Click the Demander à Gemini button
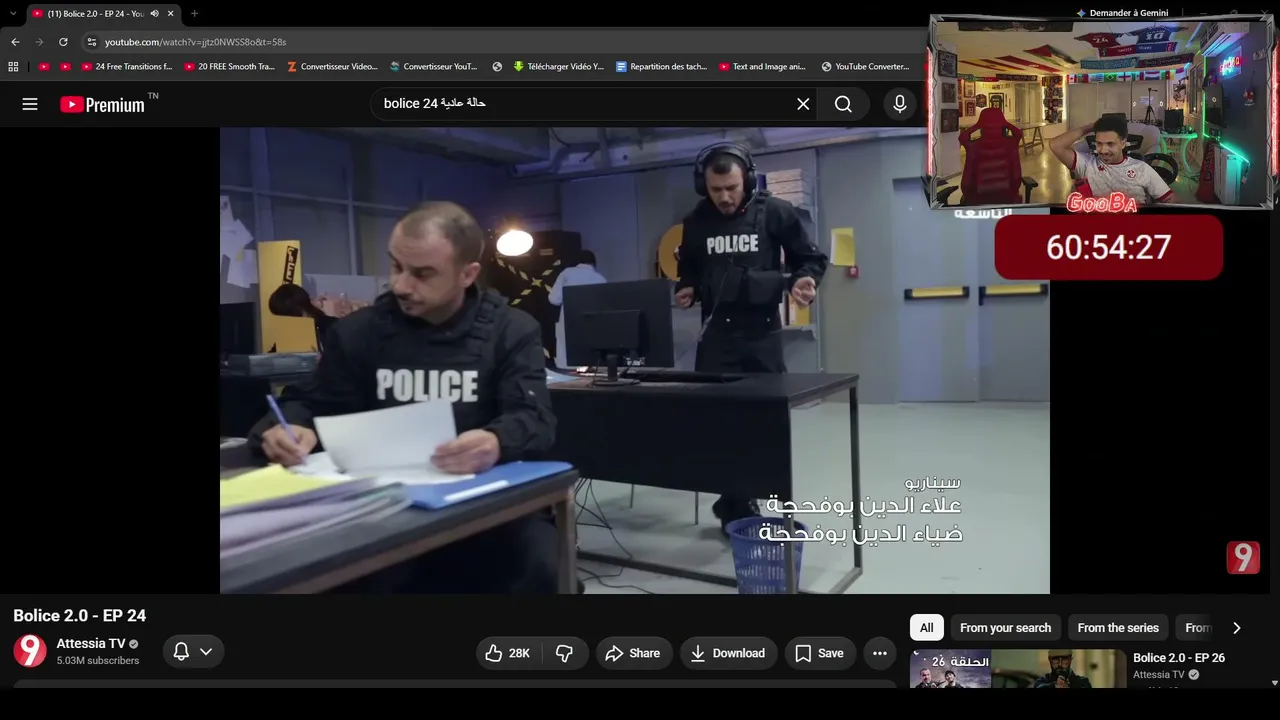Screen dimensions: 1280x720 (x=1122, y=13)
